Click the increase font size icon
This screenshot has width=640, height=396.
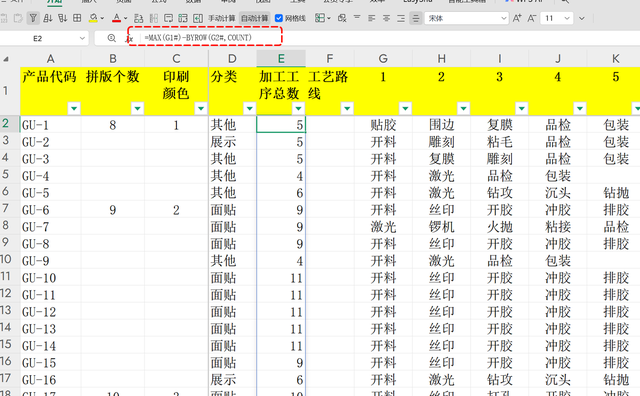[517, 18]
